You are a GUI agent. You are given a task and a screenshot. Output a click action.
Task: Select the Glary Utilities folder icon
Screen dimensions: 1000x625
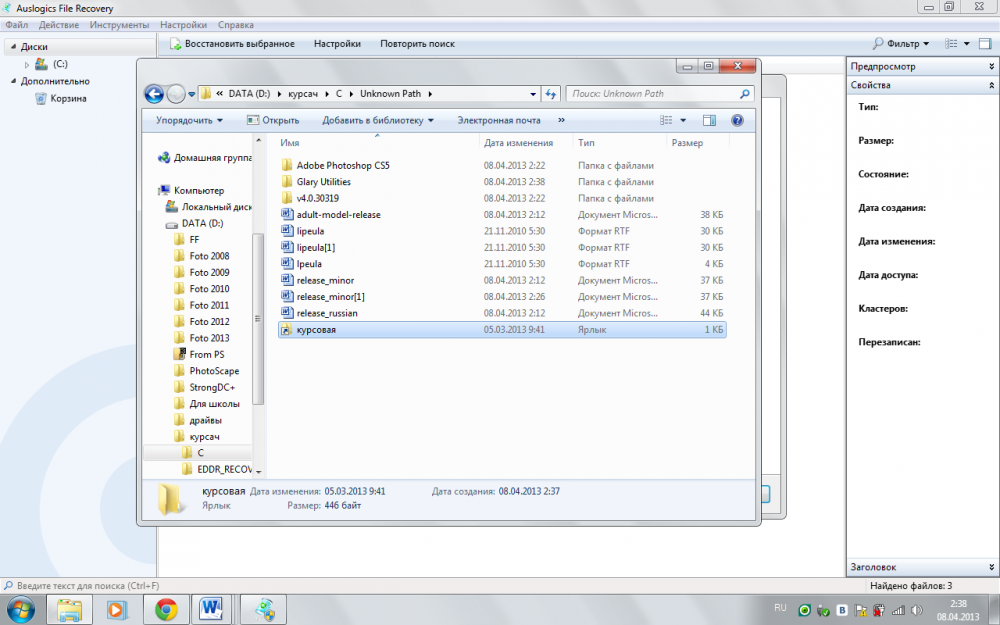pyautogui.click(x=287, y=182)
